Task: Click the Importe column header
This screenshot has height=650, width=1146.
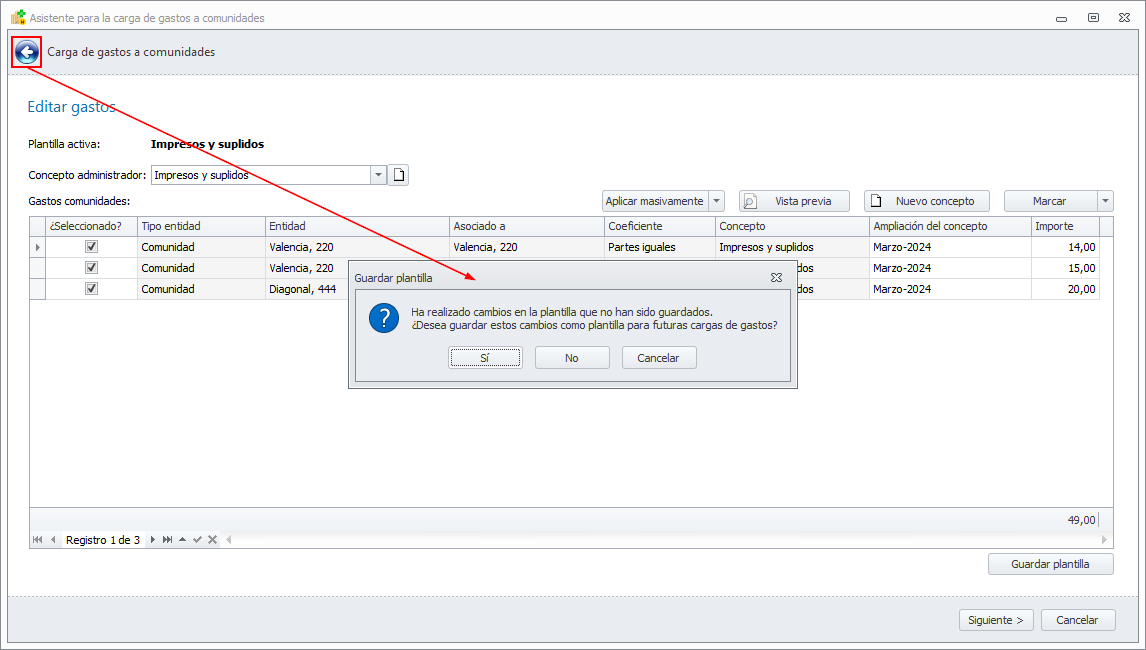Action: tap(1065, 227)
